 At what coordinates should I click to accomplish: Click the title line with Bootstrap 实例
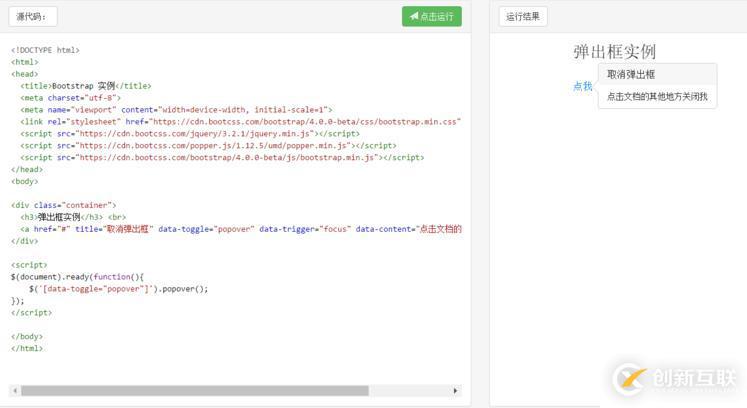pos(86,86)
